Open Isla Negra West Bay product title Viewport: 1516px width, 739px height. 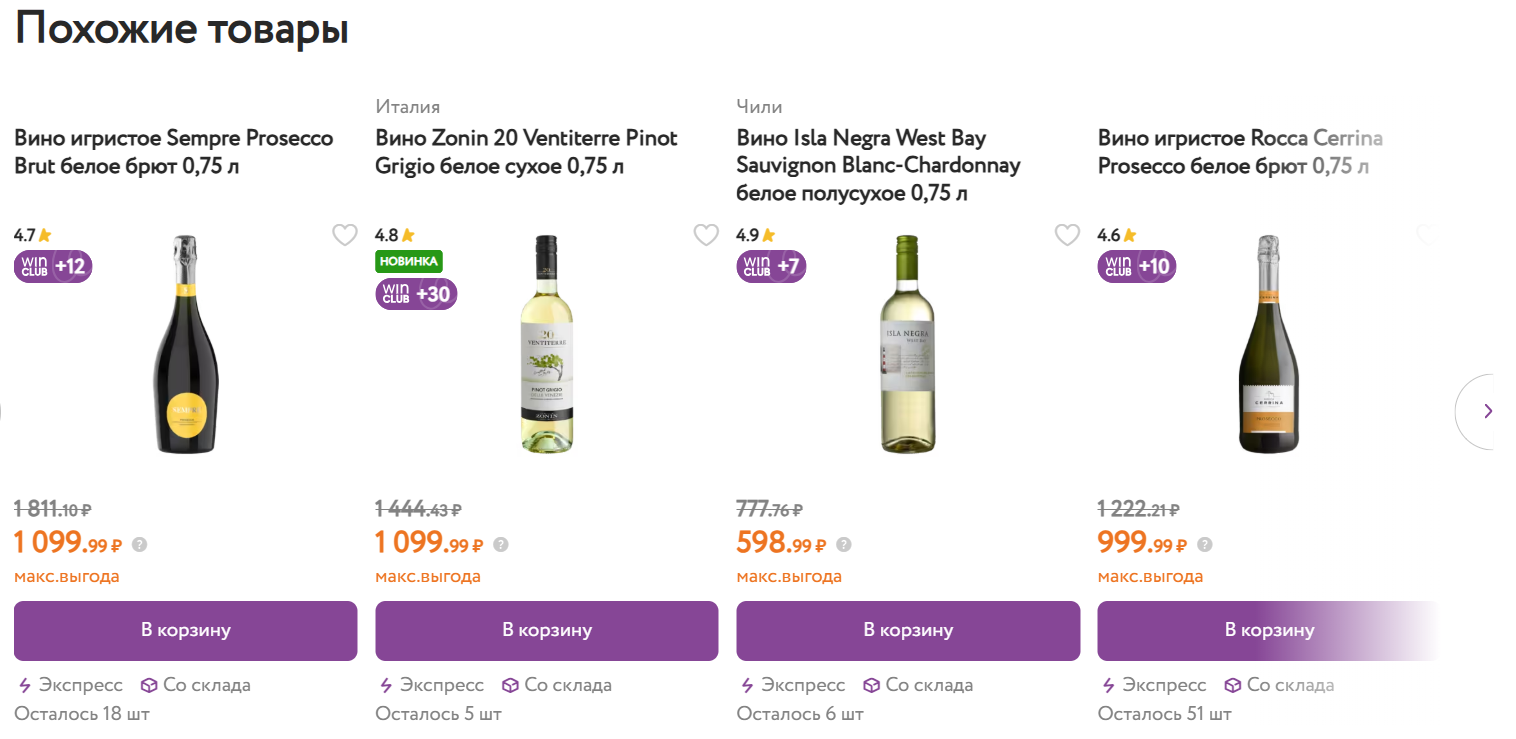[x=879, y=166]
